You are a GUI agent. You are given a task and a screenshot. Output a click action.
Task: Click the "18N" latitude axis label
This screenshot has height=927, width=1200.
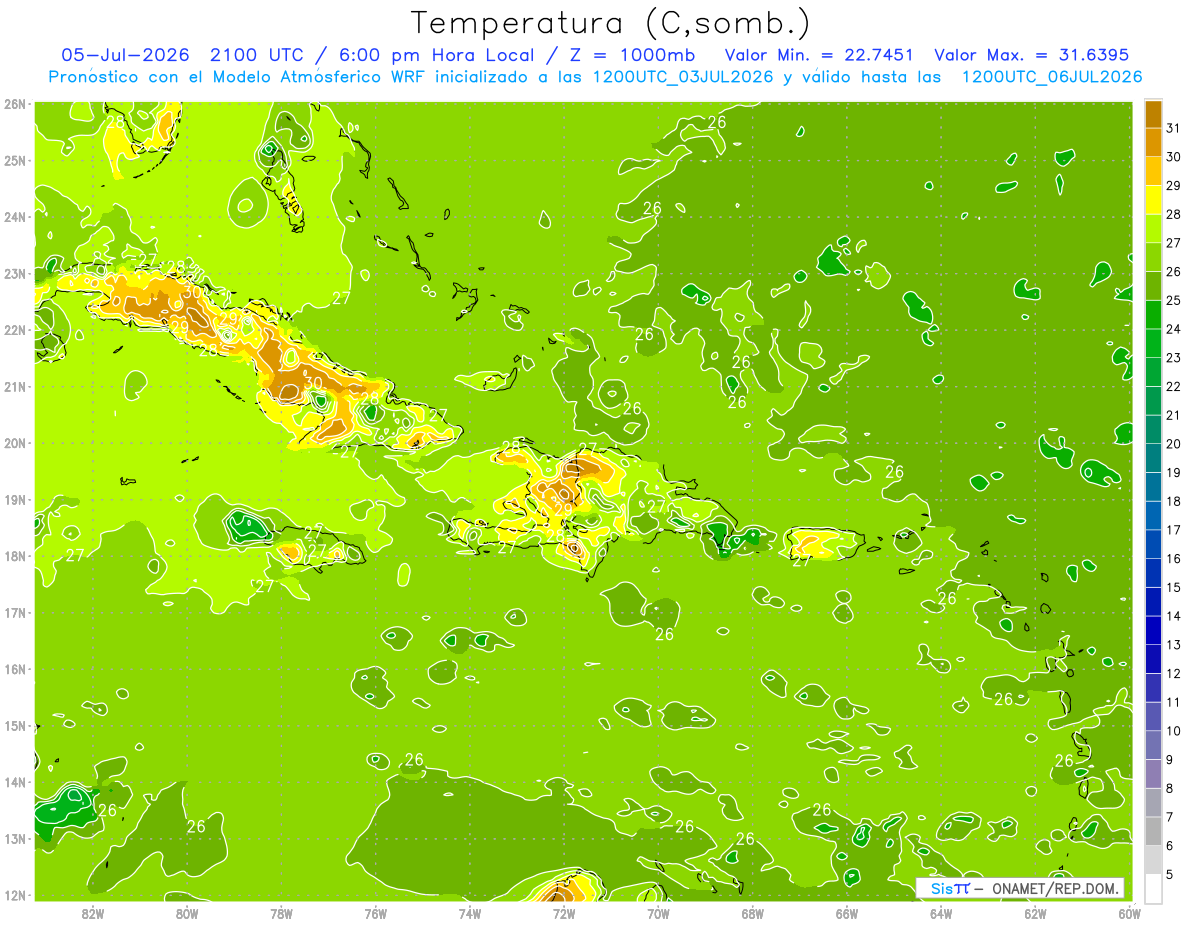coord(15,556)
